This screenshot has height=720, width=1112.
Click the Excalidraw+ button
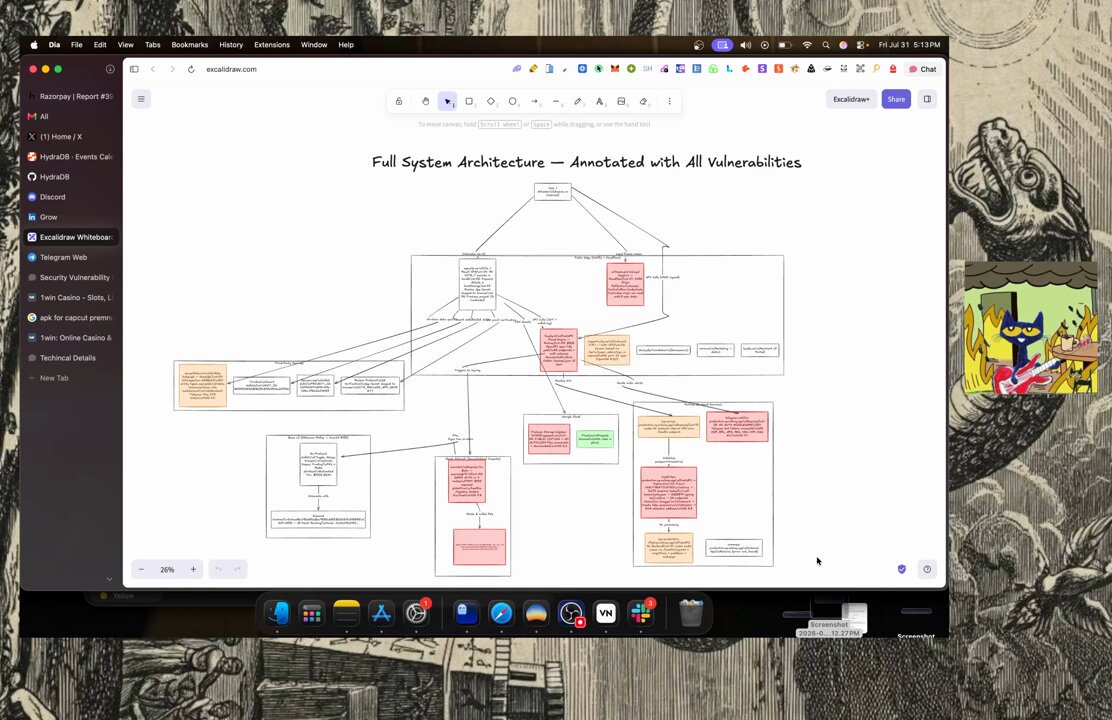[851, 99]
